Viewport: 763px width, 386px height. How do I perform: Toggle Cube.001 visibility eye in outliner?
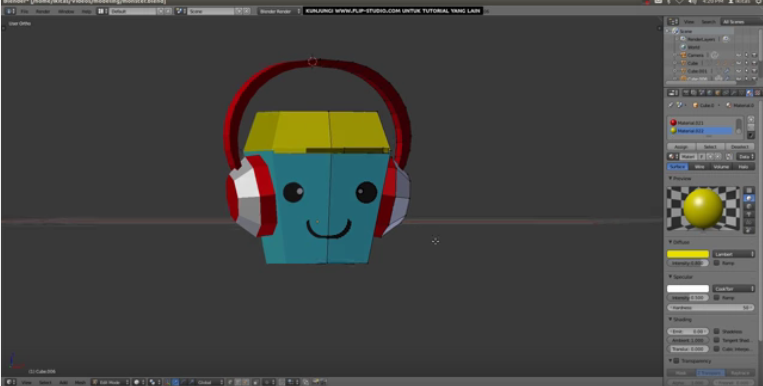tap(739, 71)
